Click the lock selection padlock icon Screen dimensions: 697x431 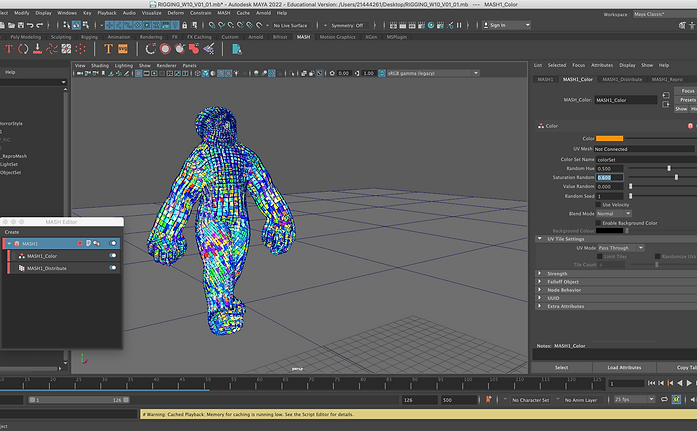click(184, 25)
